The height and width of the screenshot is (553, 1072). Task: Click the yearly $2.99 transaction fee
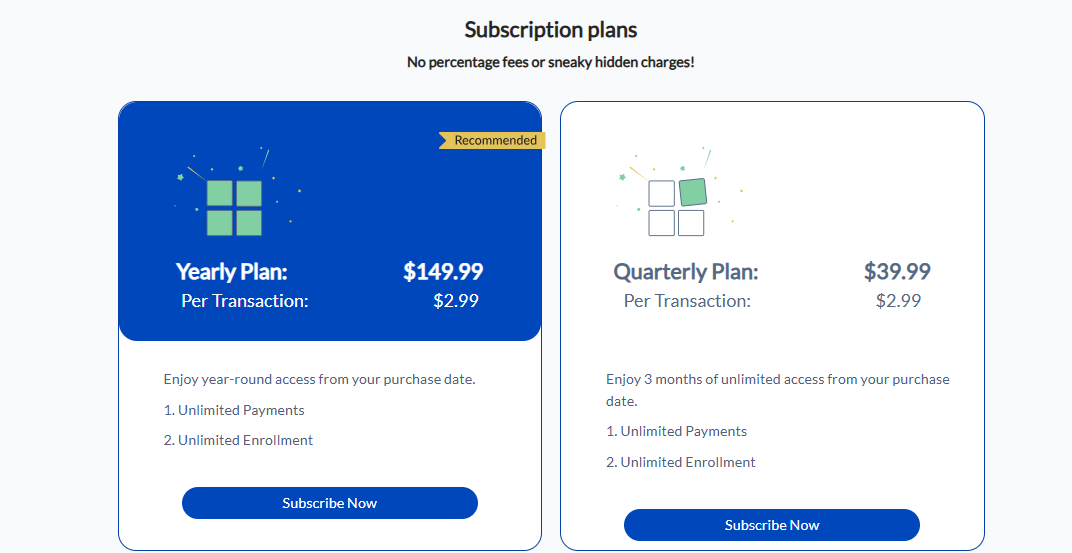[x=456, y=301]
